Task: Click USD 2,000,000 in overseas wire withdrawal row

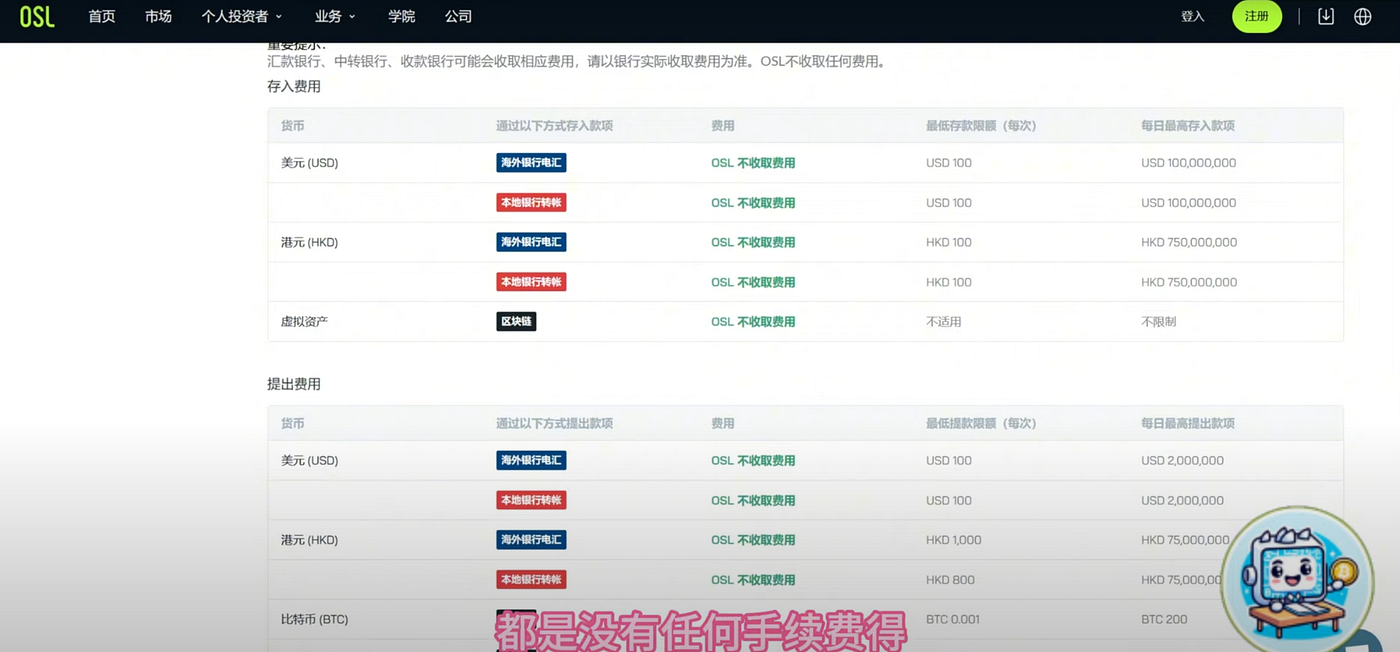Action: [x=1182, y=461]
